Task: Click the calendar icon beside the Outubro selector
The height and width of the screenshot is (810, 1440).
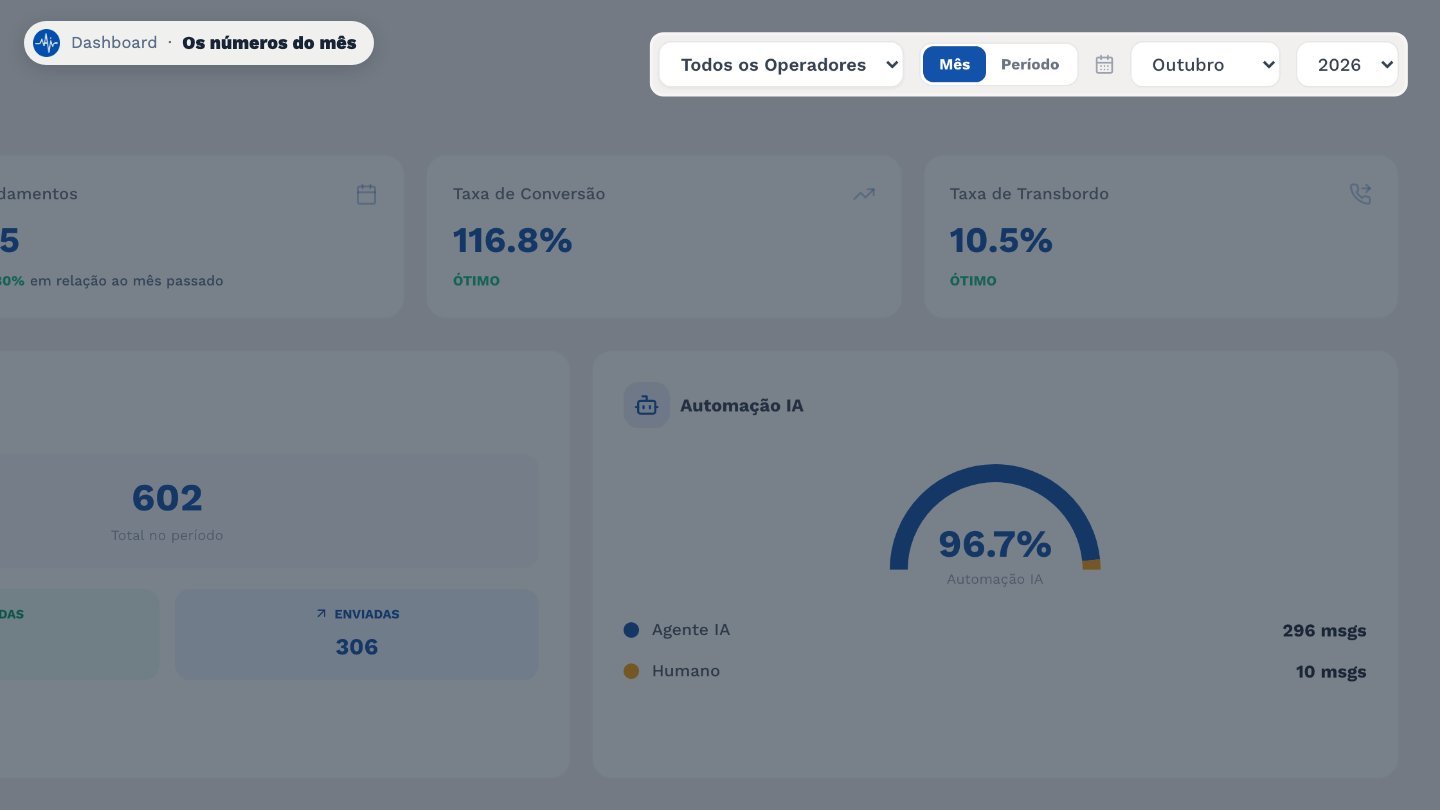Action: tap(1104, 65)
